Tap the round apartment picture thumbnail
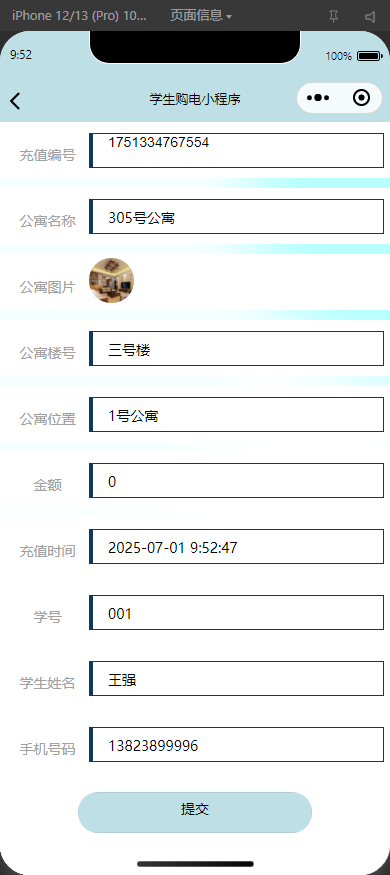The width and height of the screenshot is (390, 875). (x=111, y=280)
